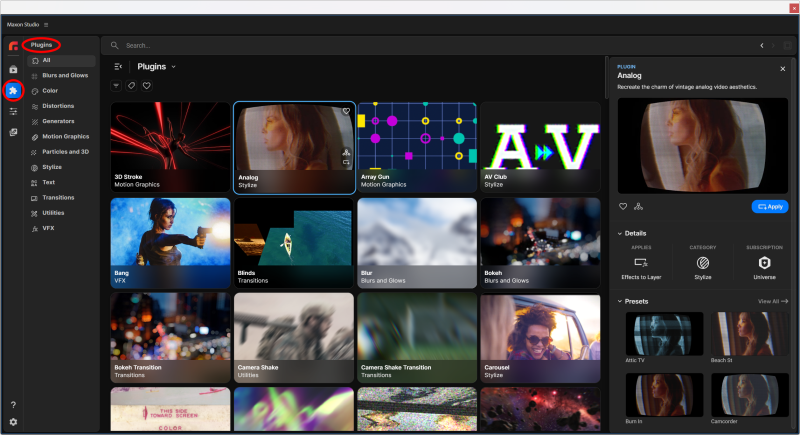800x435 pixels.
Task: Click the Red Giant logo icon in sidebar
Action: tap(13, 46)
